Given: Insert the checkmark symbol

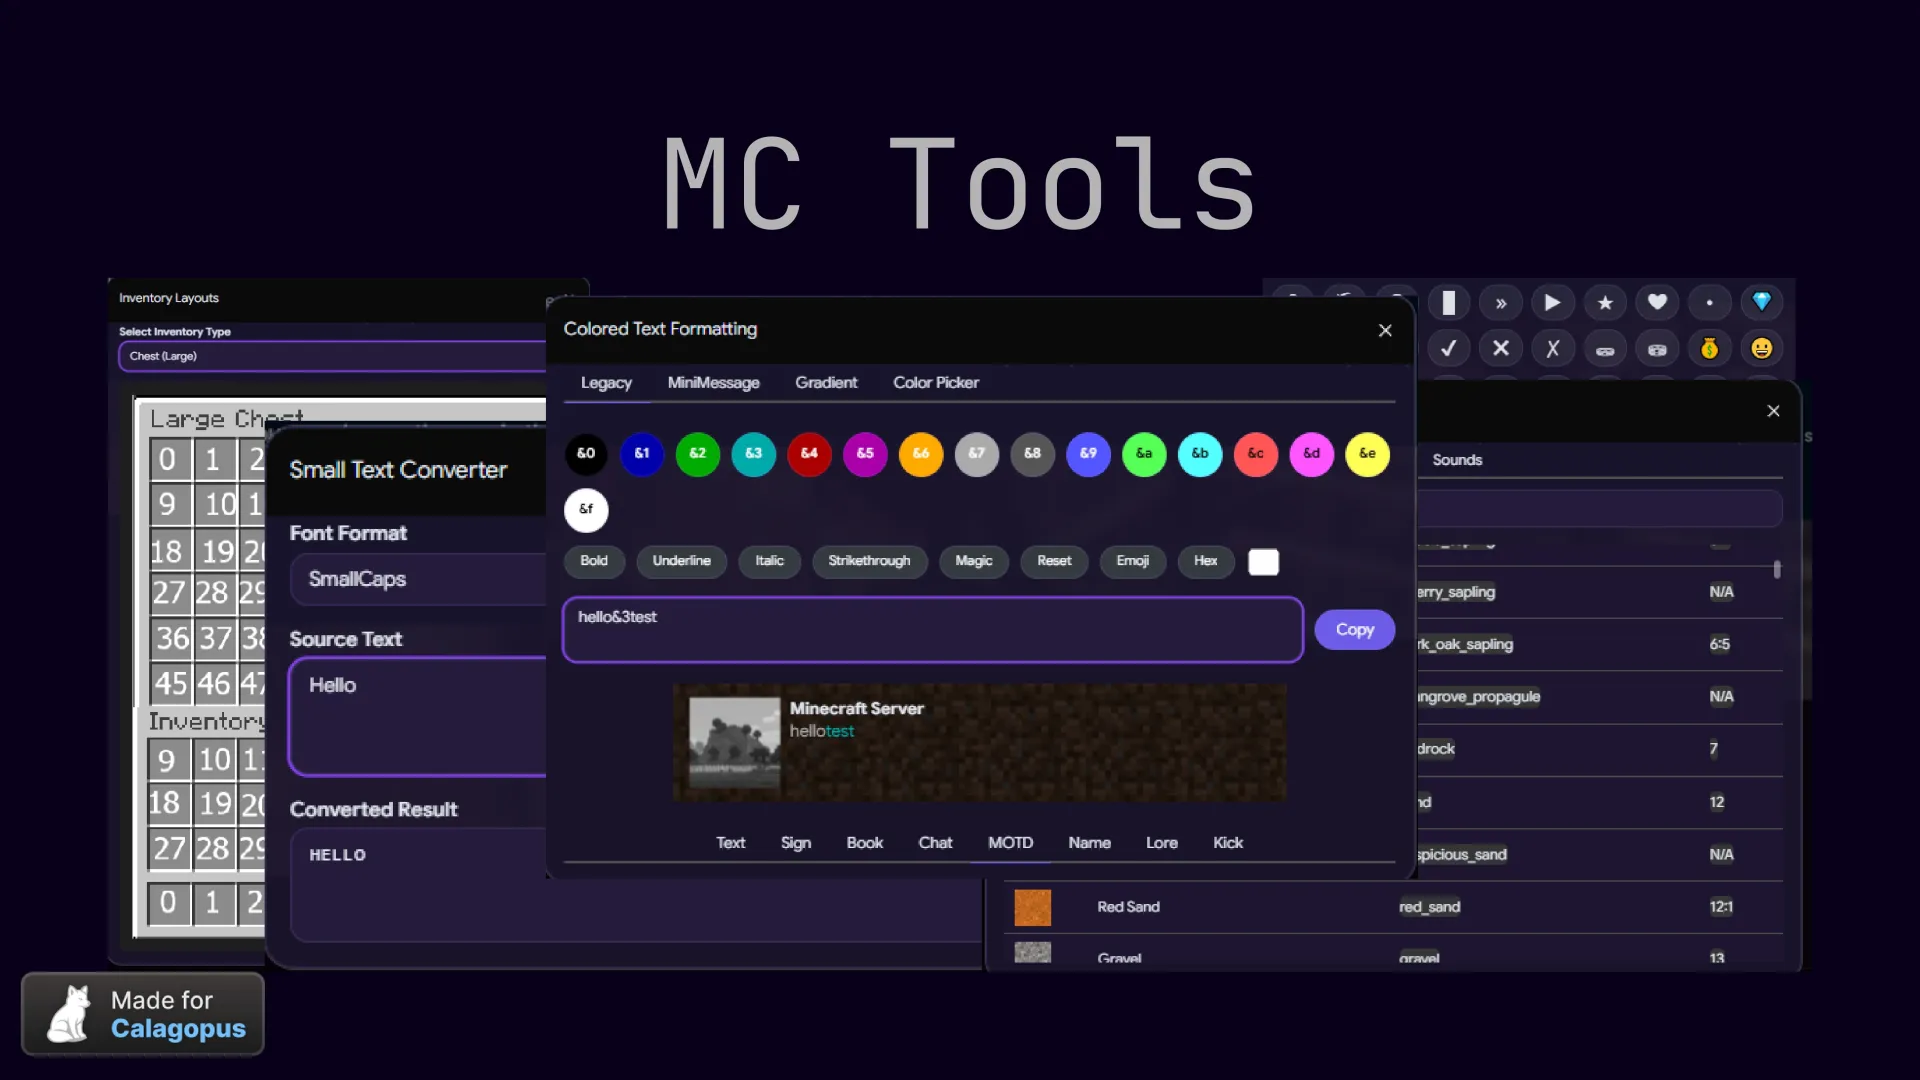Looking at the screenshot, I should [1448, 349].
